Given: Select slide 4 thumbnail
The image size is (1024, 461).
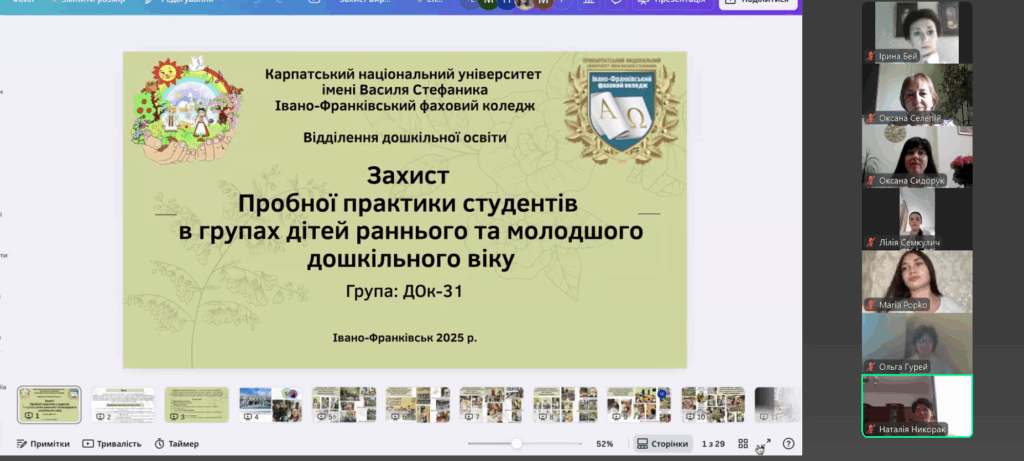Looking at the screenshot, I should click(x=270, y=405).
